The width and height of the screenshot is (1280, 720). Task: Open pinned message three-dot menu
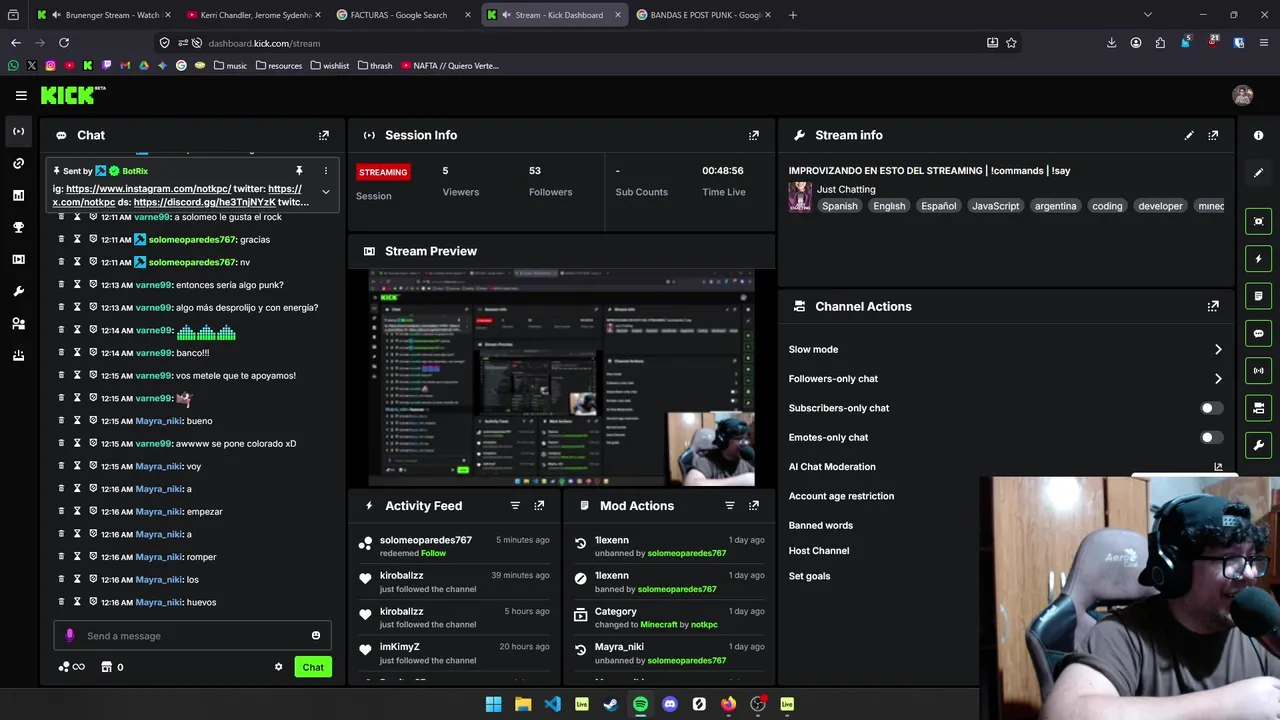click(325, 171)
